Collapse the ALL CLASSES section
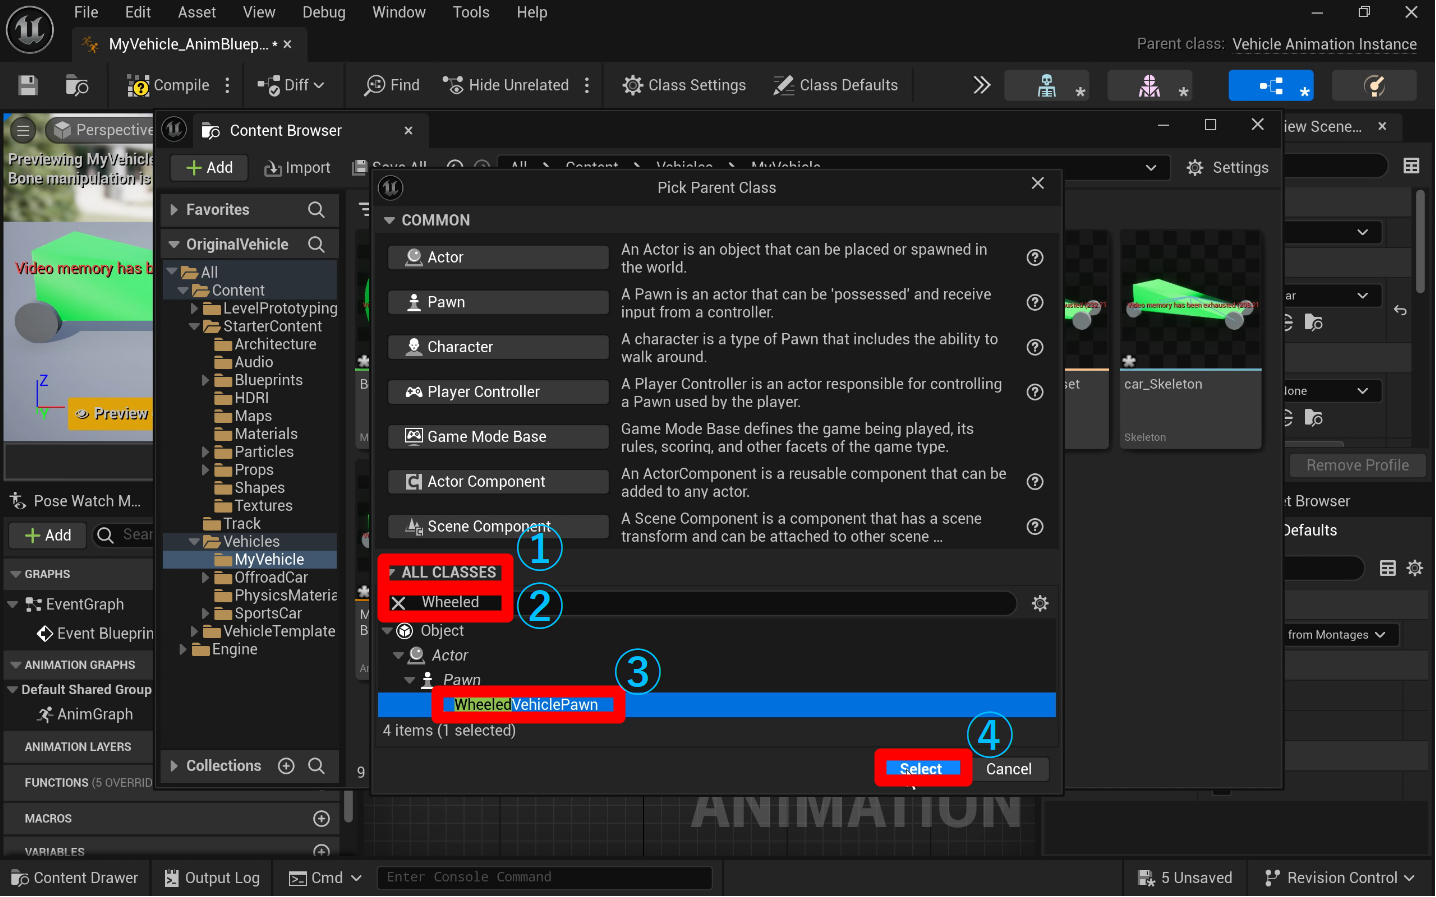 [x=392, y=572]
